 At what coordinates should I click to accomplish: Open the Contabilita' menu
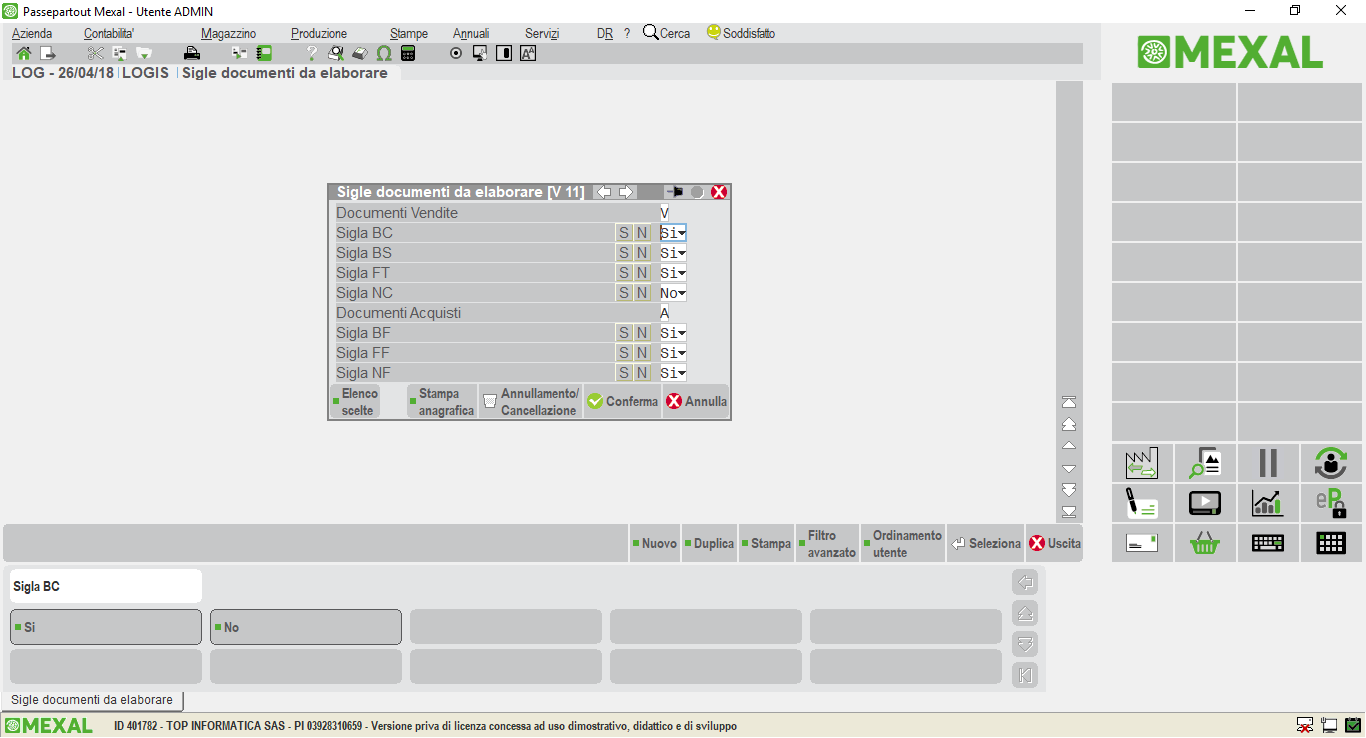click(x=109, y=33)
